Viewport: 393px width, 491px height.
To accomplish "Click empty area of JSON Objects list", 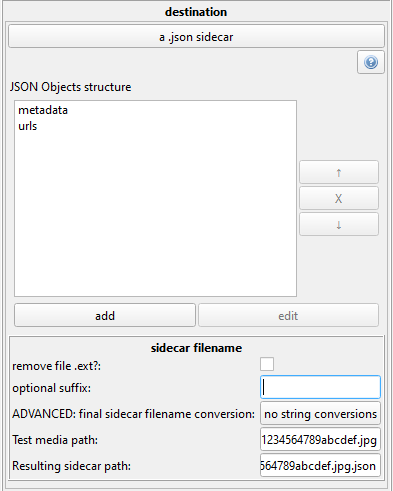I will (x=155, y=213).
